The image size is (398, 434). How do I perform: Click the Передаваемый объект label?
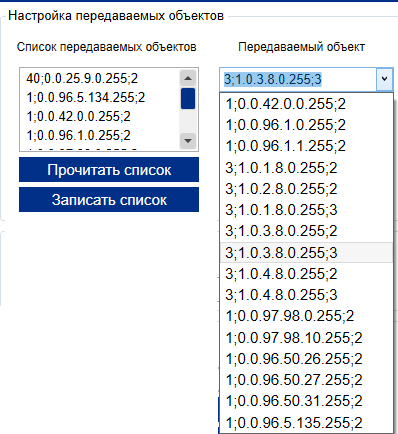point(301,47)
